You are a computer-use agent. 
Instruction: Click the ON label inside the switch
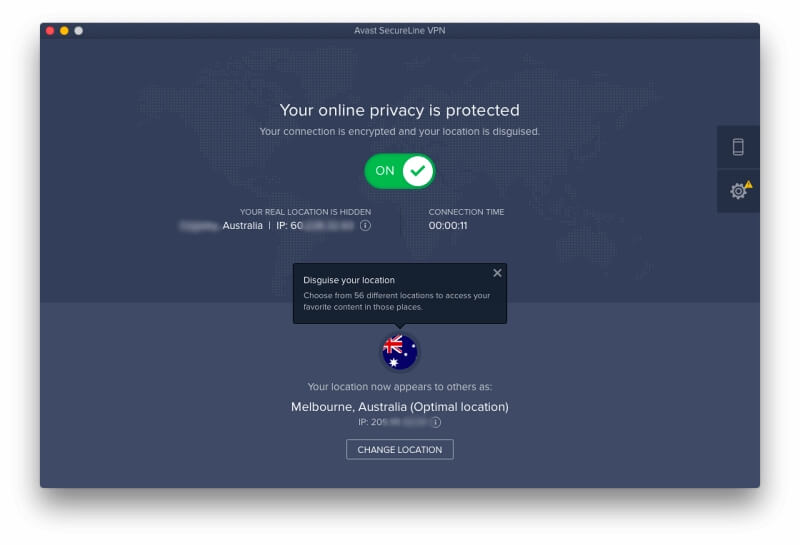click(x=385, y=171)
